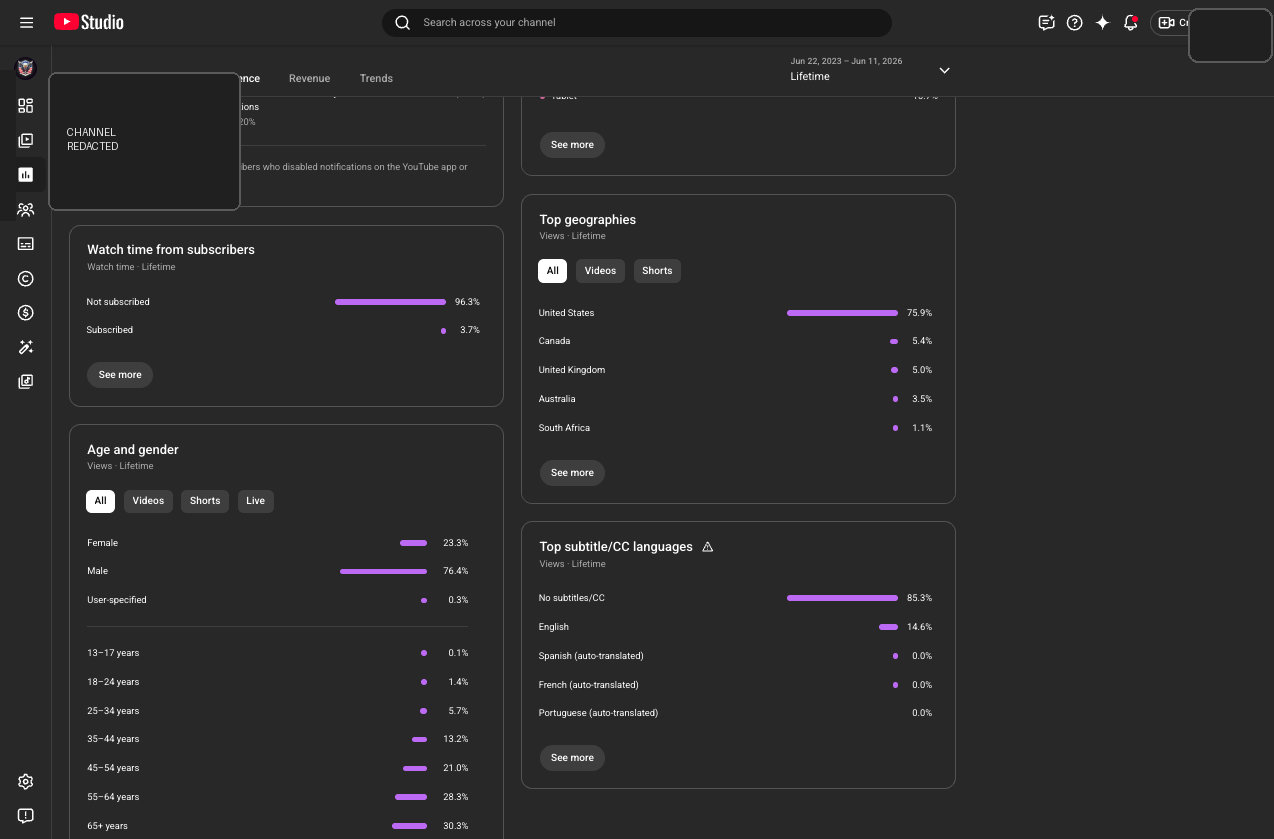Click See more under Top subtitle/CC languages

[x=572, y=758]
